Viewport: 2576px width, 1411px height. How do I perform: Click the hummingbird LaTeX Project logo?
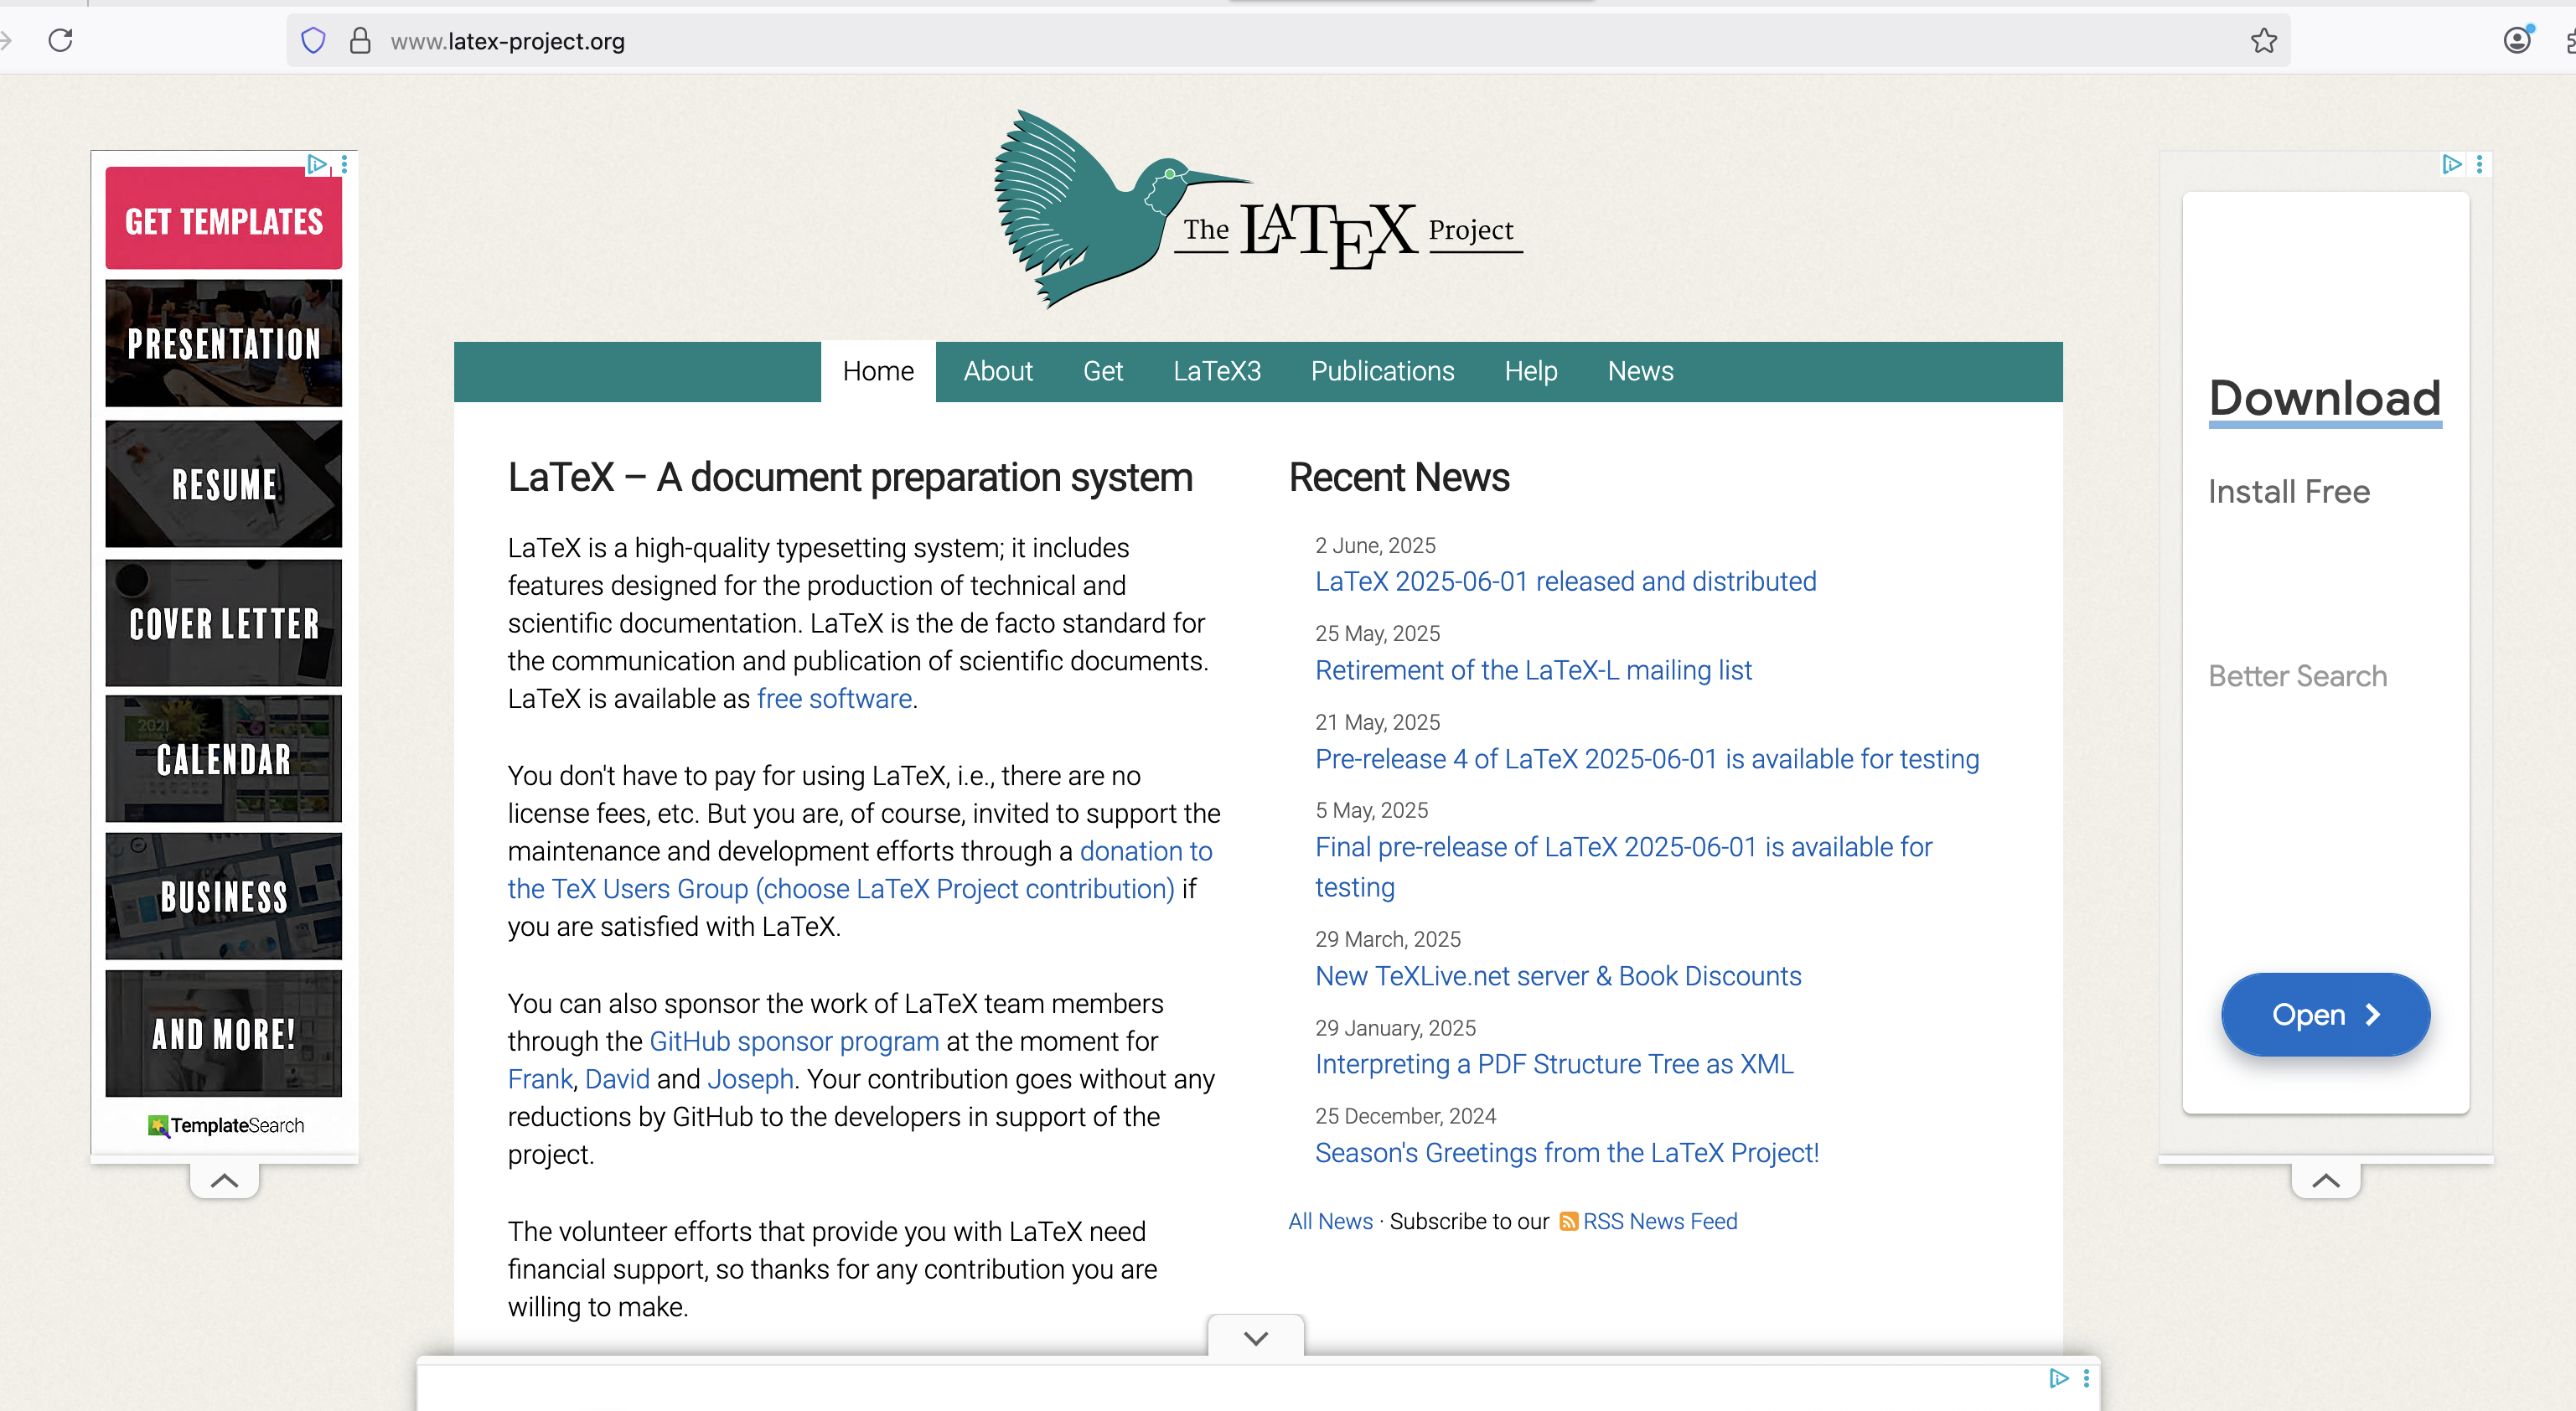(1258, 208)
